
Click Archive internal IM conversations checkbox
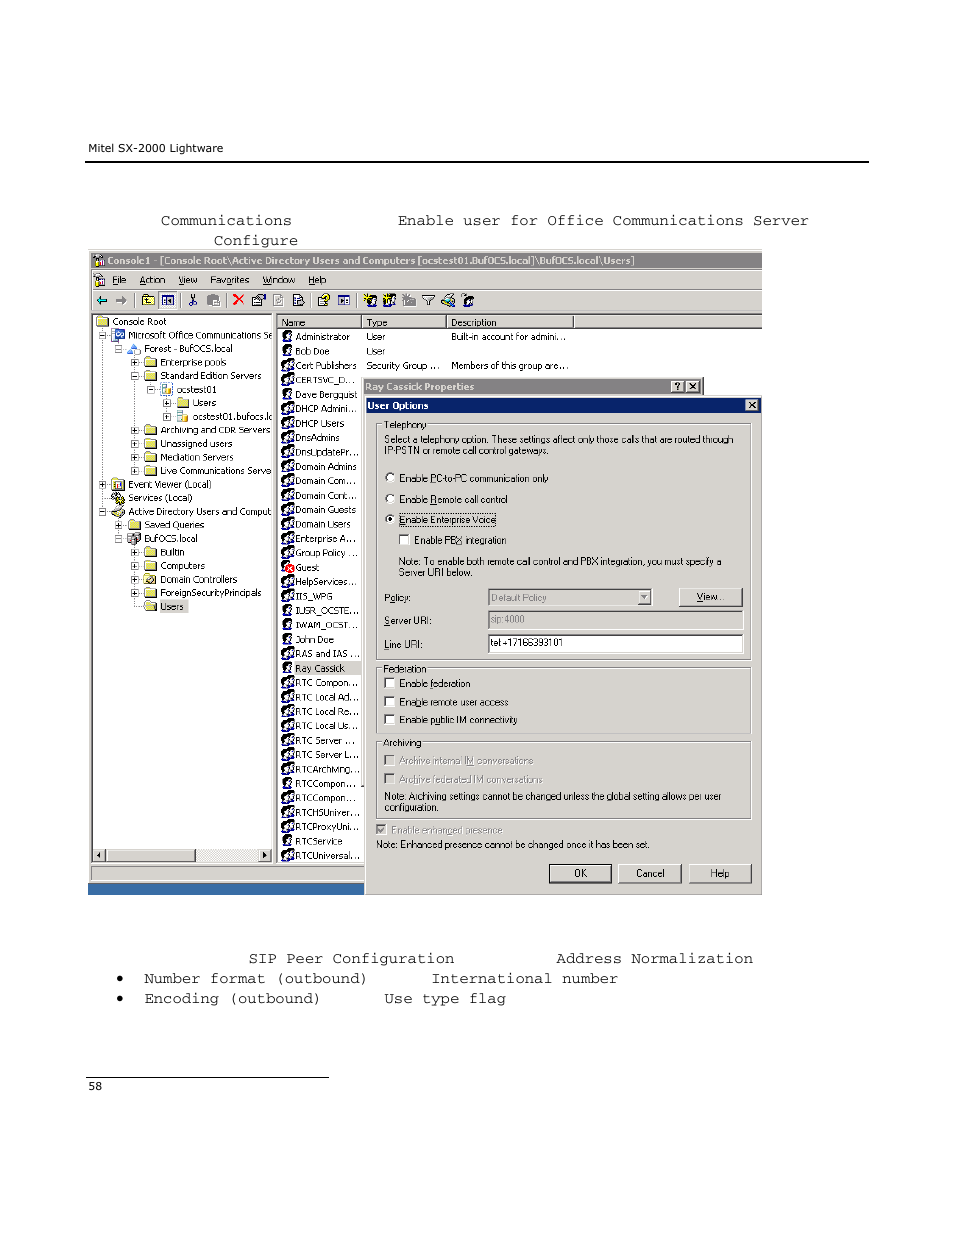[x=390, y=760]
